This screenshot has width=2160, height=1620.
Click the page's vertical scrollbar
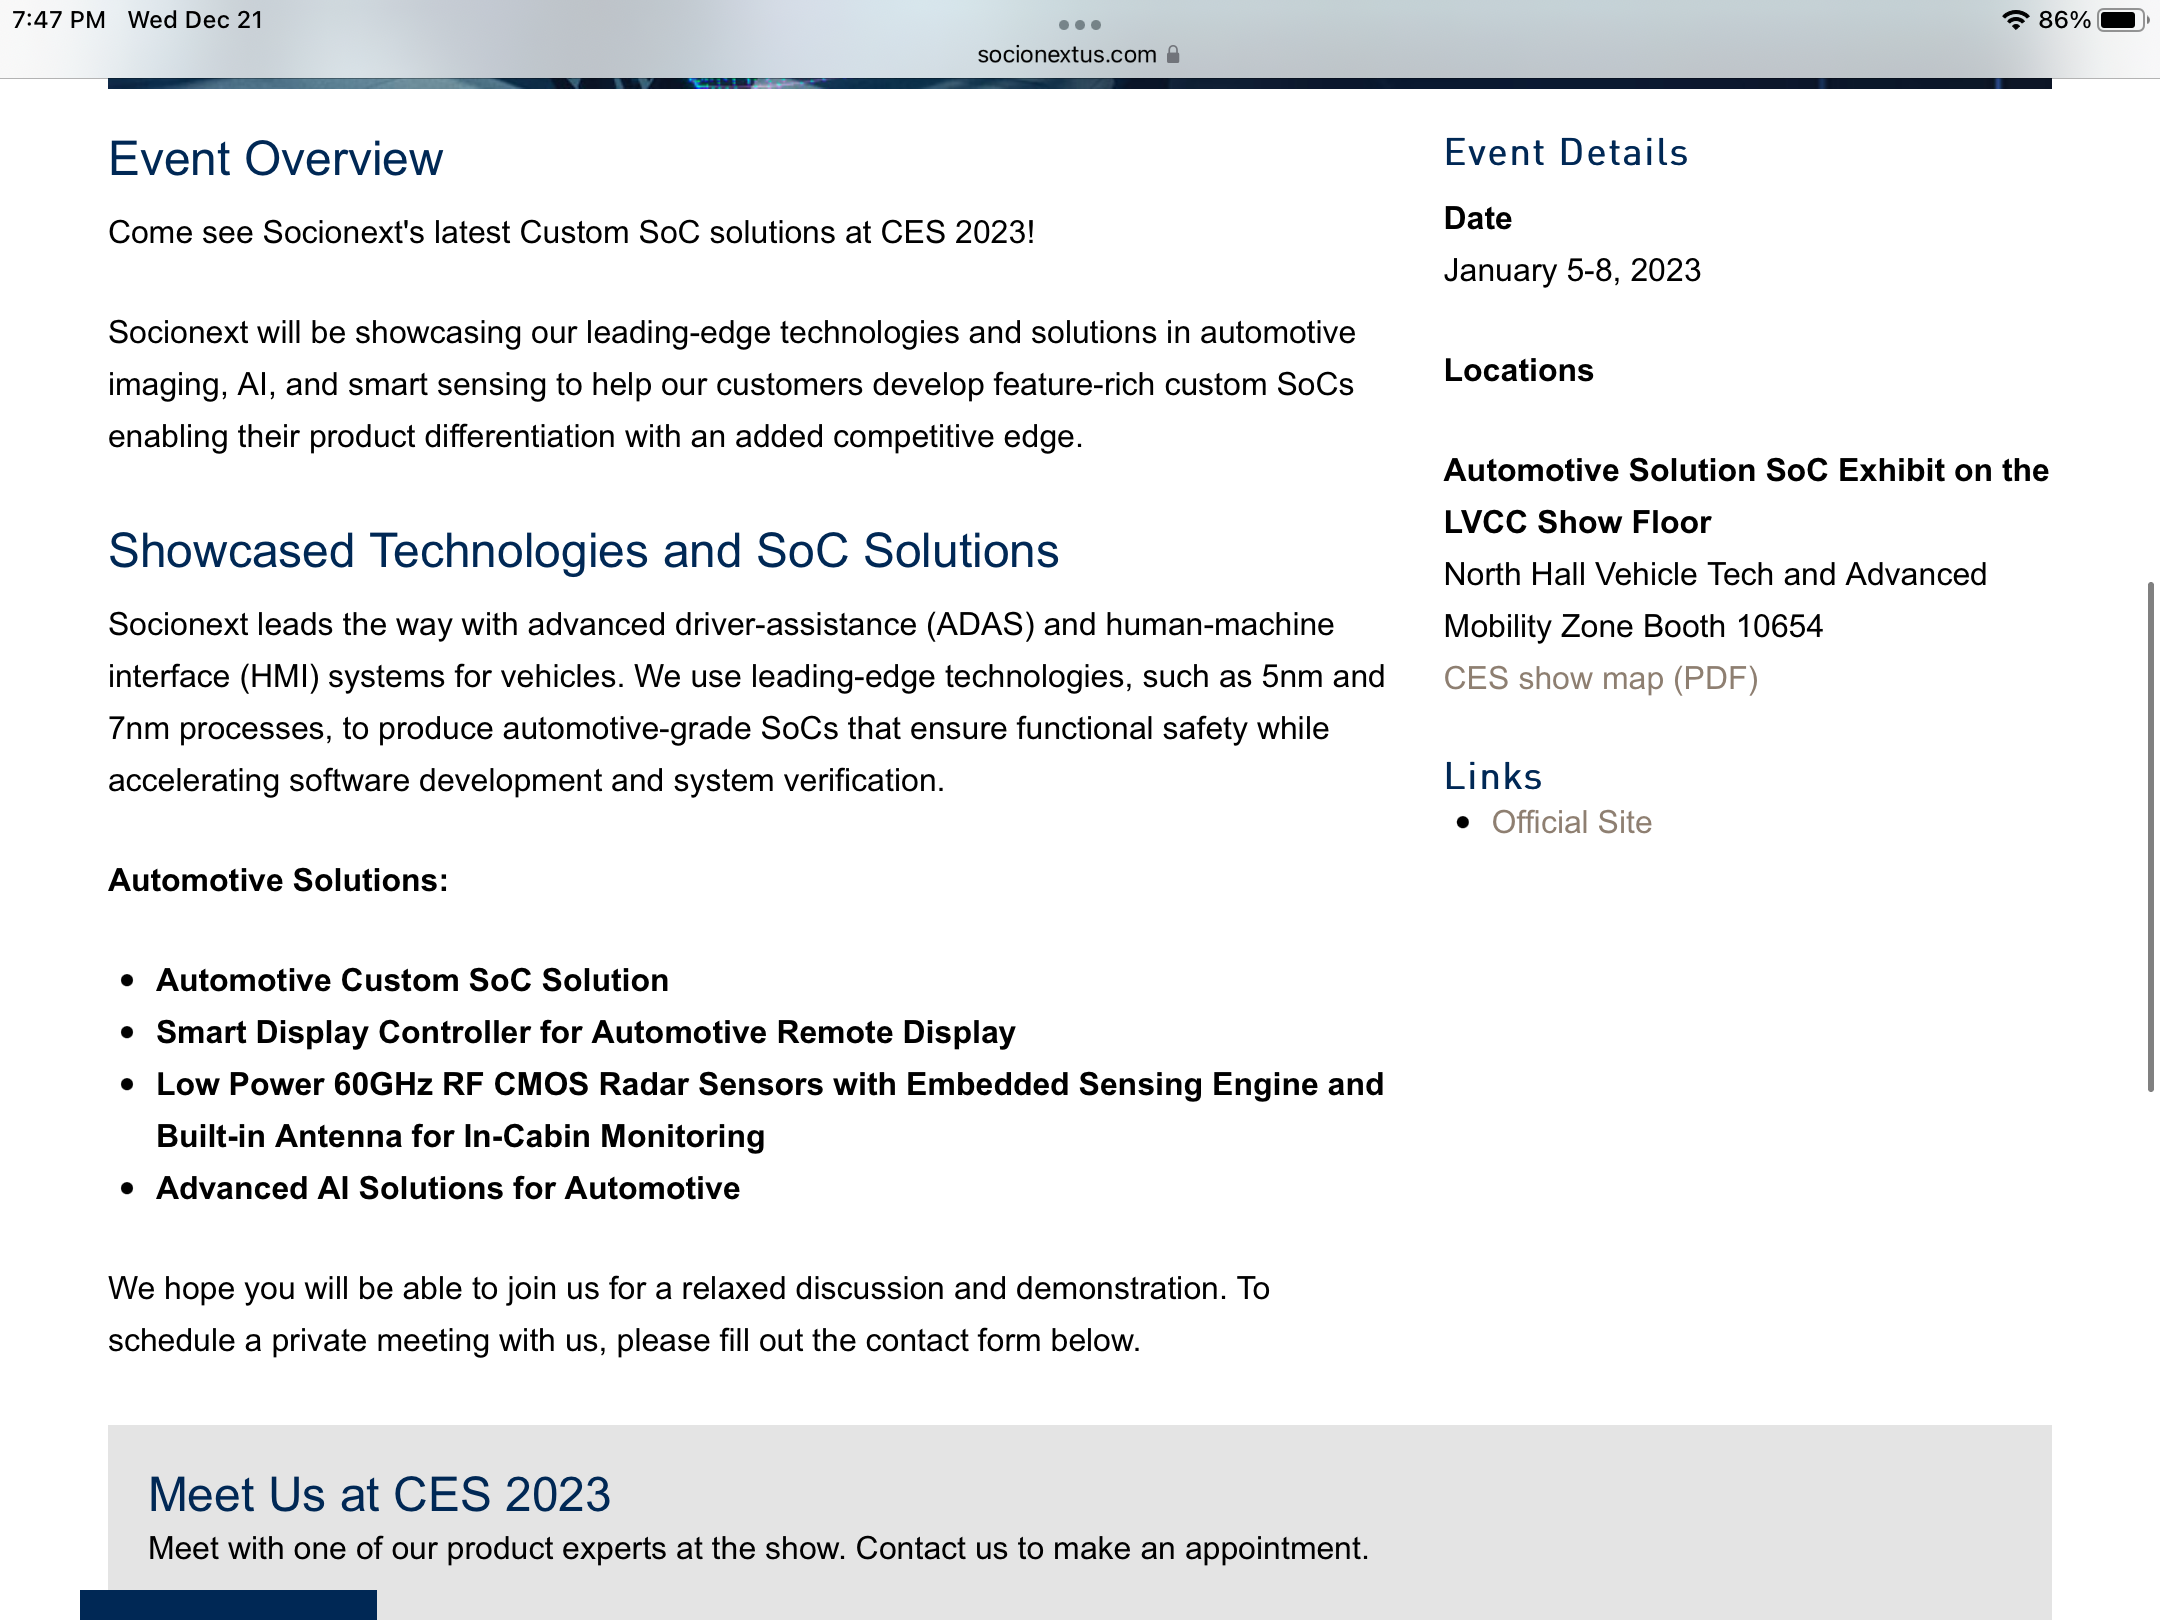[x=2150, y=836]
